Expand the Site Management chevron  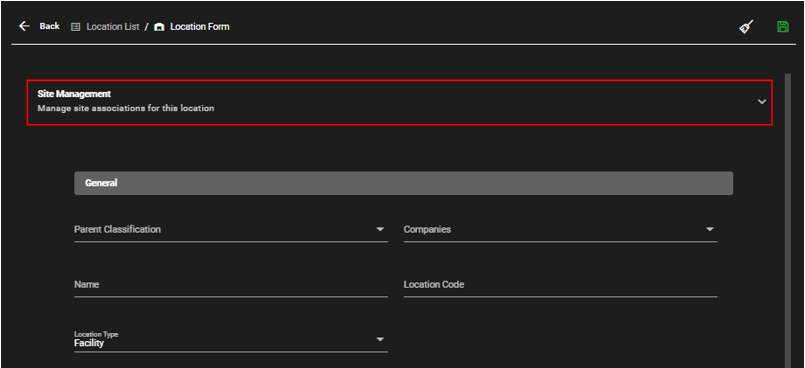[x=762, y=102]
